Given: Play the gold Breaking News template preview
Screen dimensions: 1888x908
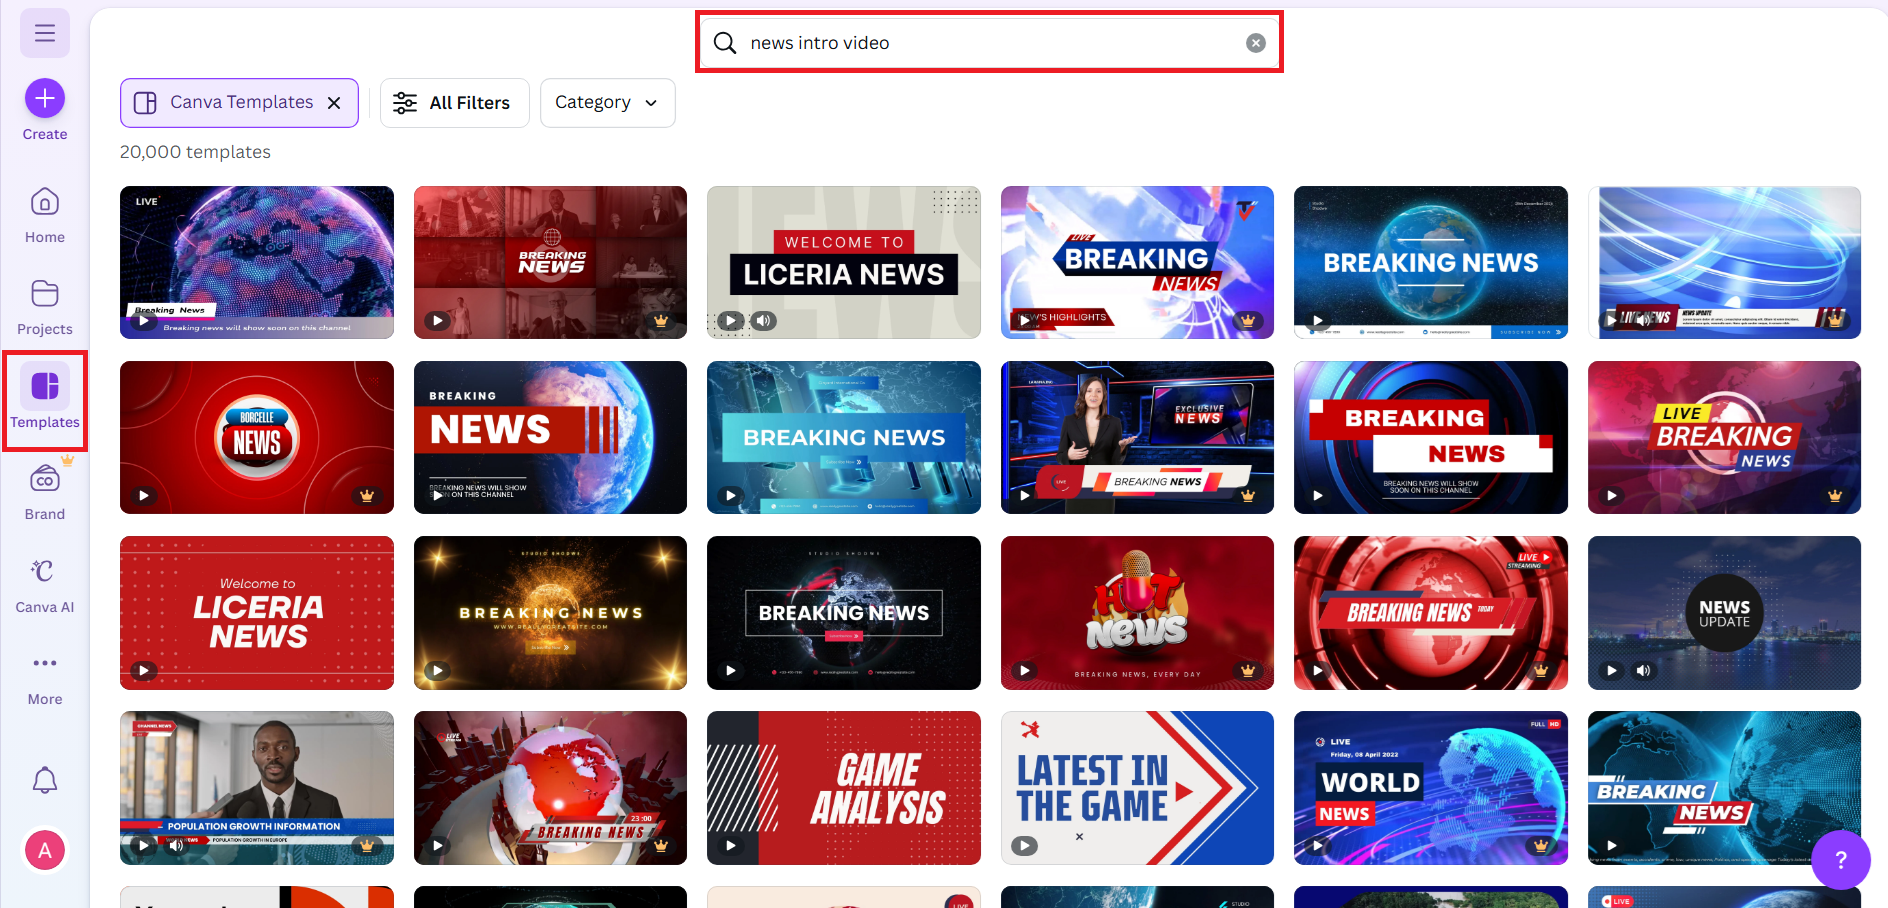Looking at the screenshot, I should tap(437, 671).
